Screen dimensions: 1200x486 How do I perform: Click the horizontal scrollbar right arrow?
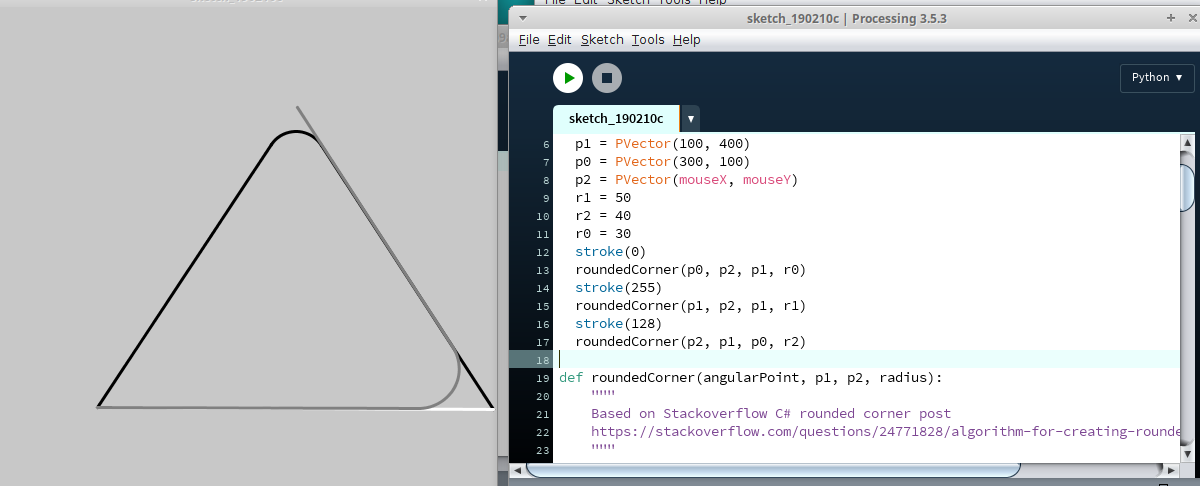(x=1171, y=469)
